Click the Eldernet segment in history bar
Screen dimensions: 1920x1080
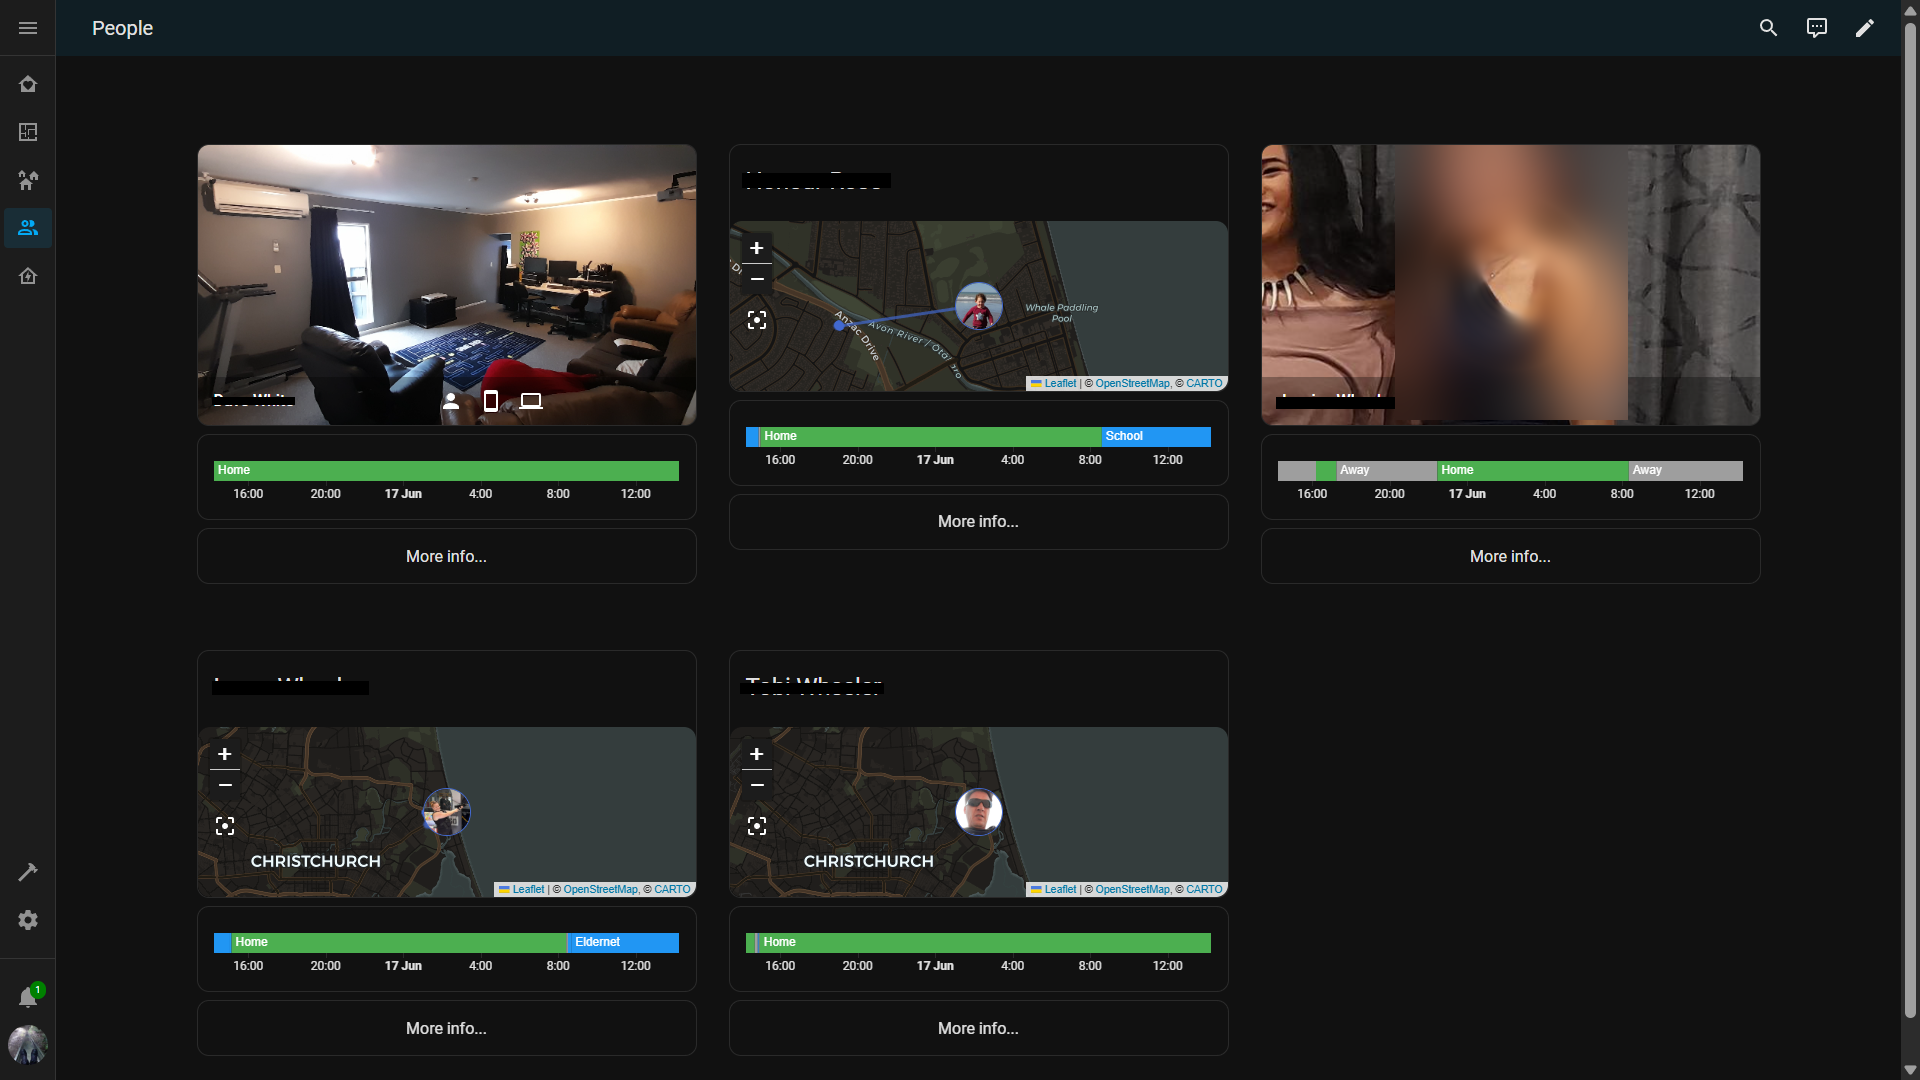tap(623, 942)
